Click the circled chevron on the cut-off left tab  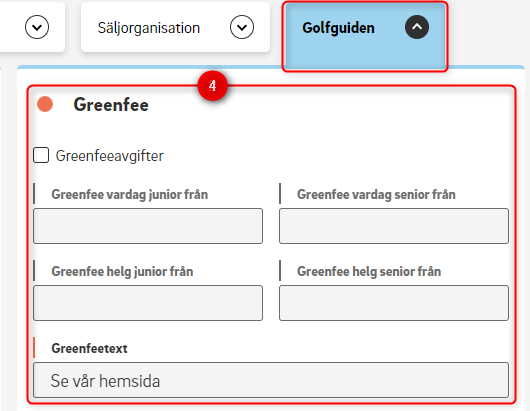click(x=37, y=27)
